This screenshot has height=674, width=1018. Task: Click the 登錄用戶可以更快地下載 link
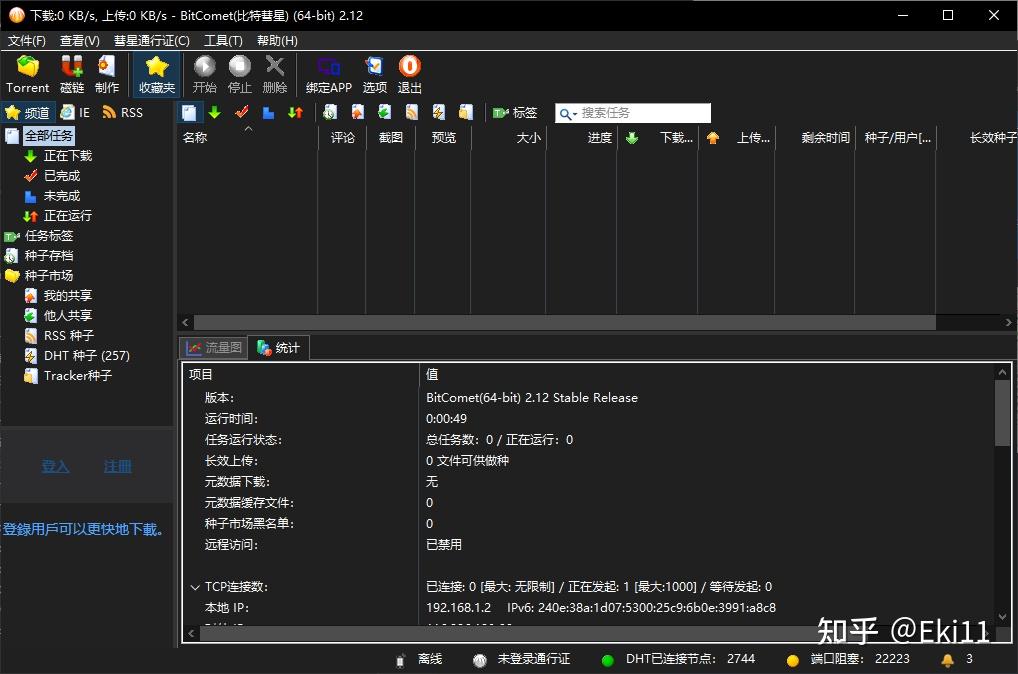(83, 529)
